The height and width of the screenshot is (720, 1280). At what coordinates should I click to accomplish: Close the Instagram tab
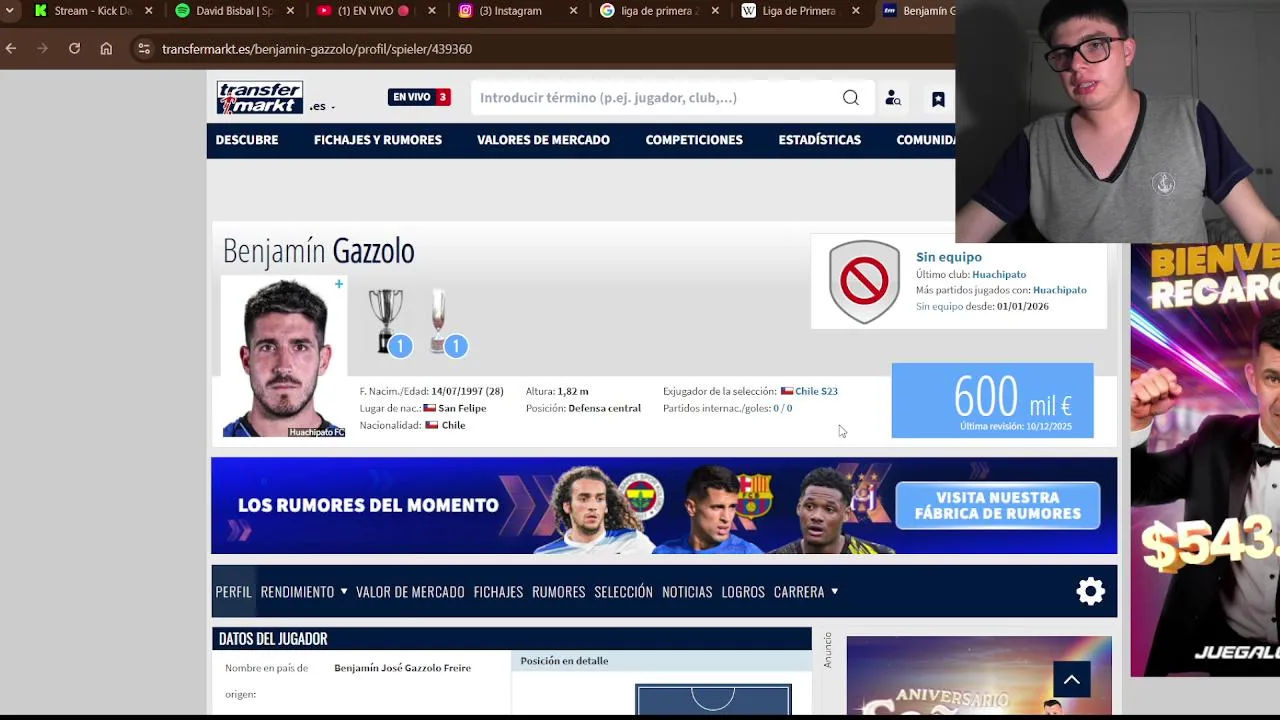click(573, 11)
